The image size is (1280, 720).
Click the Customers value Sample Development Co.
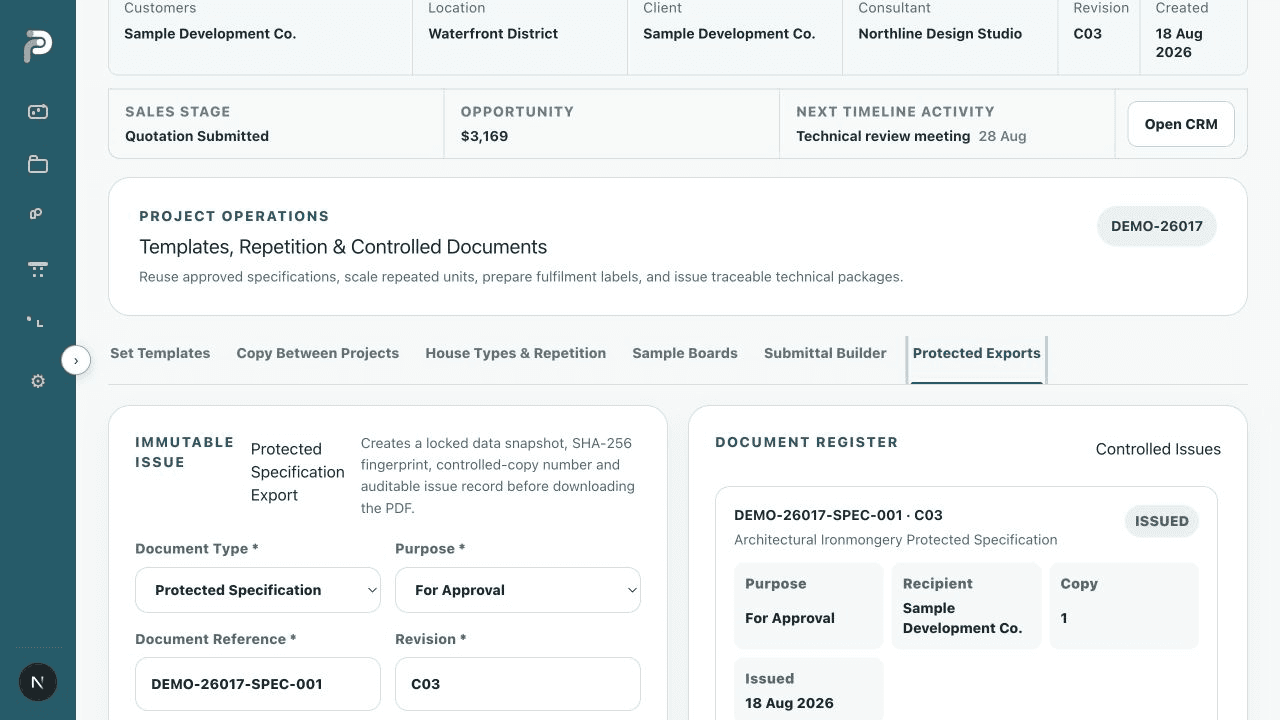tap(210, 33)
